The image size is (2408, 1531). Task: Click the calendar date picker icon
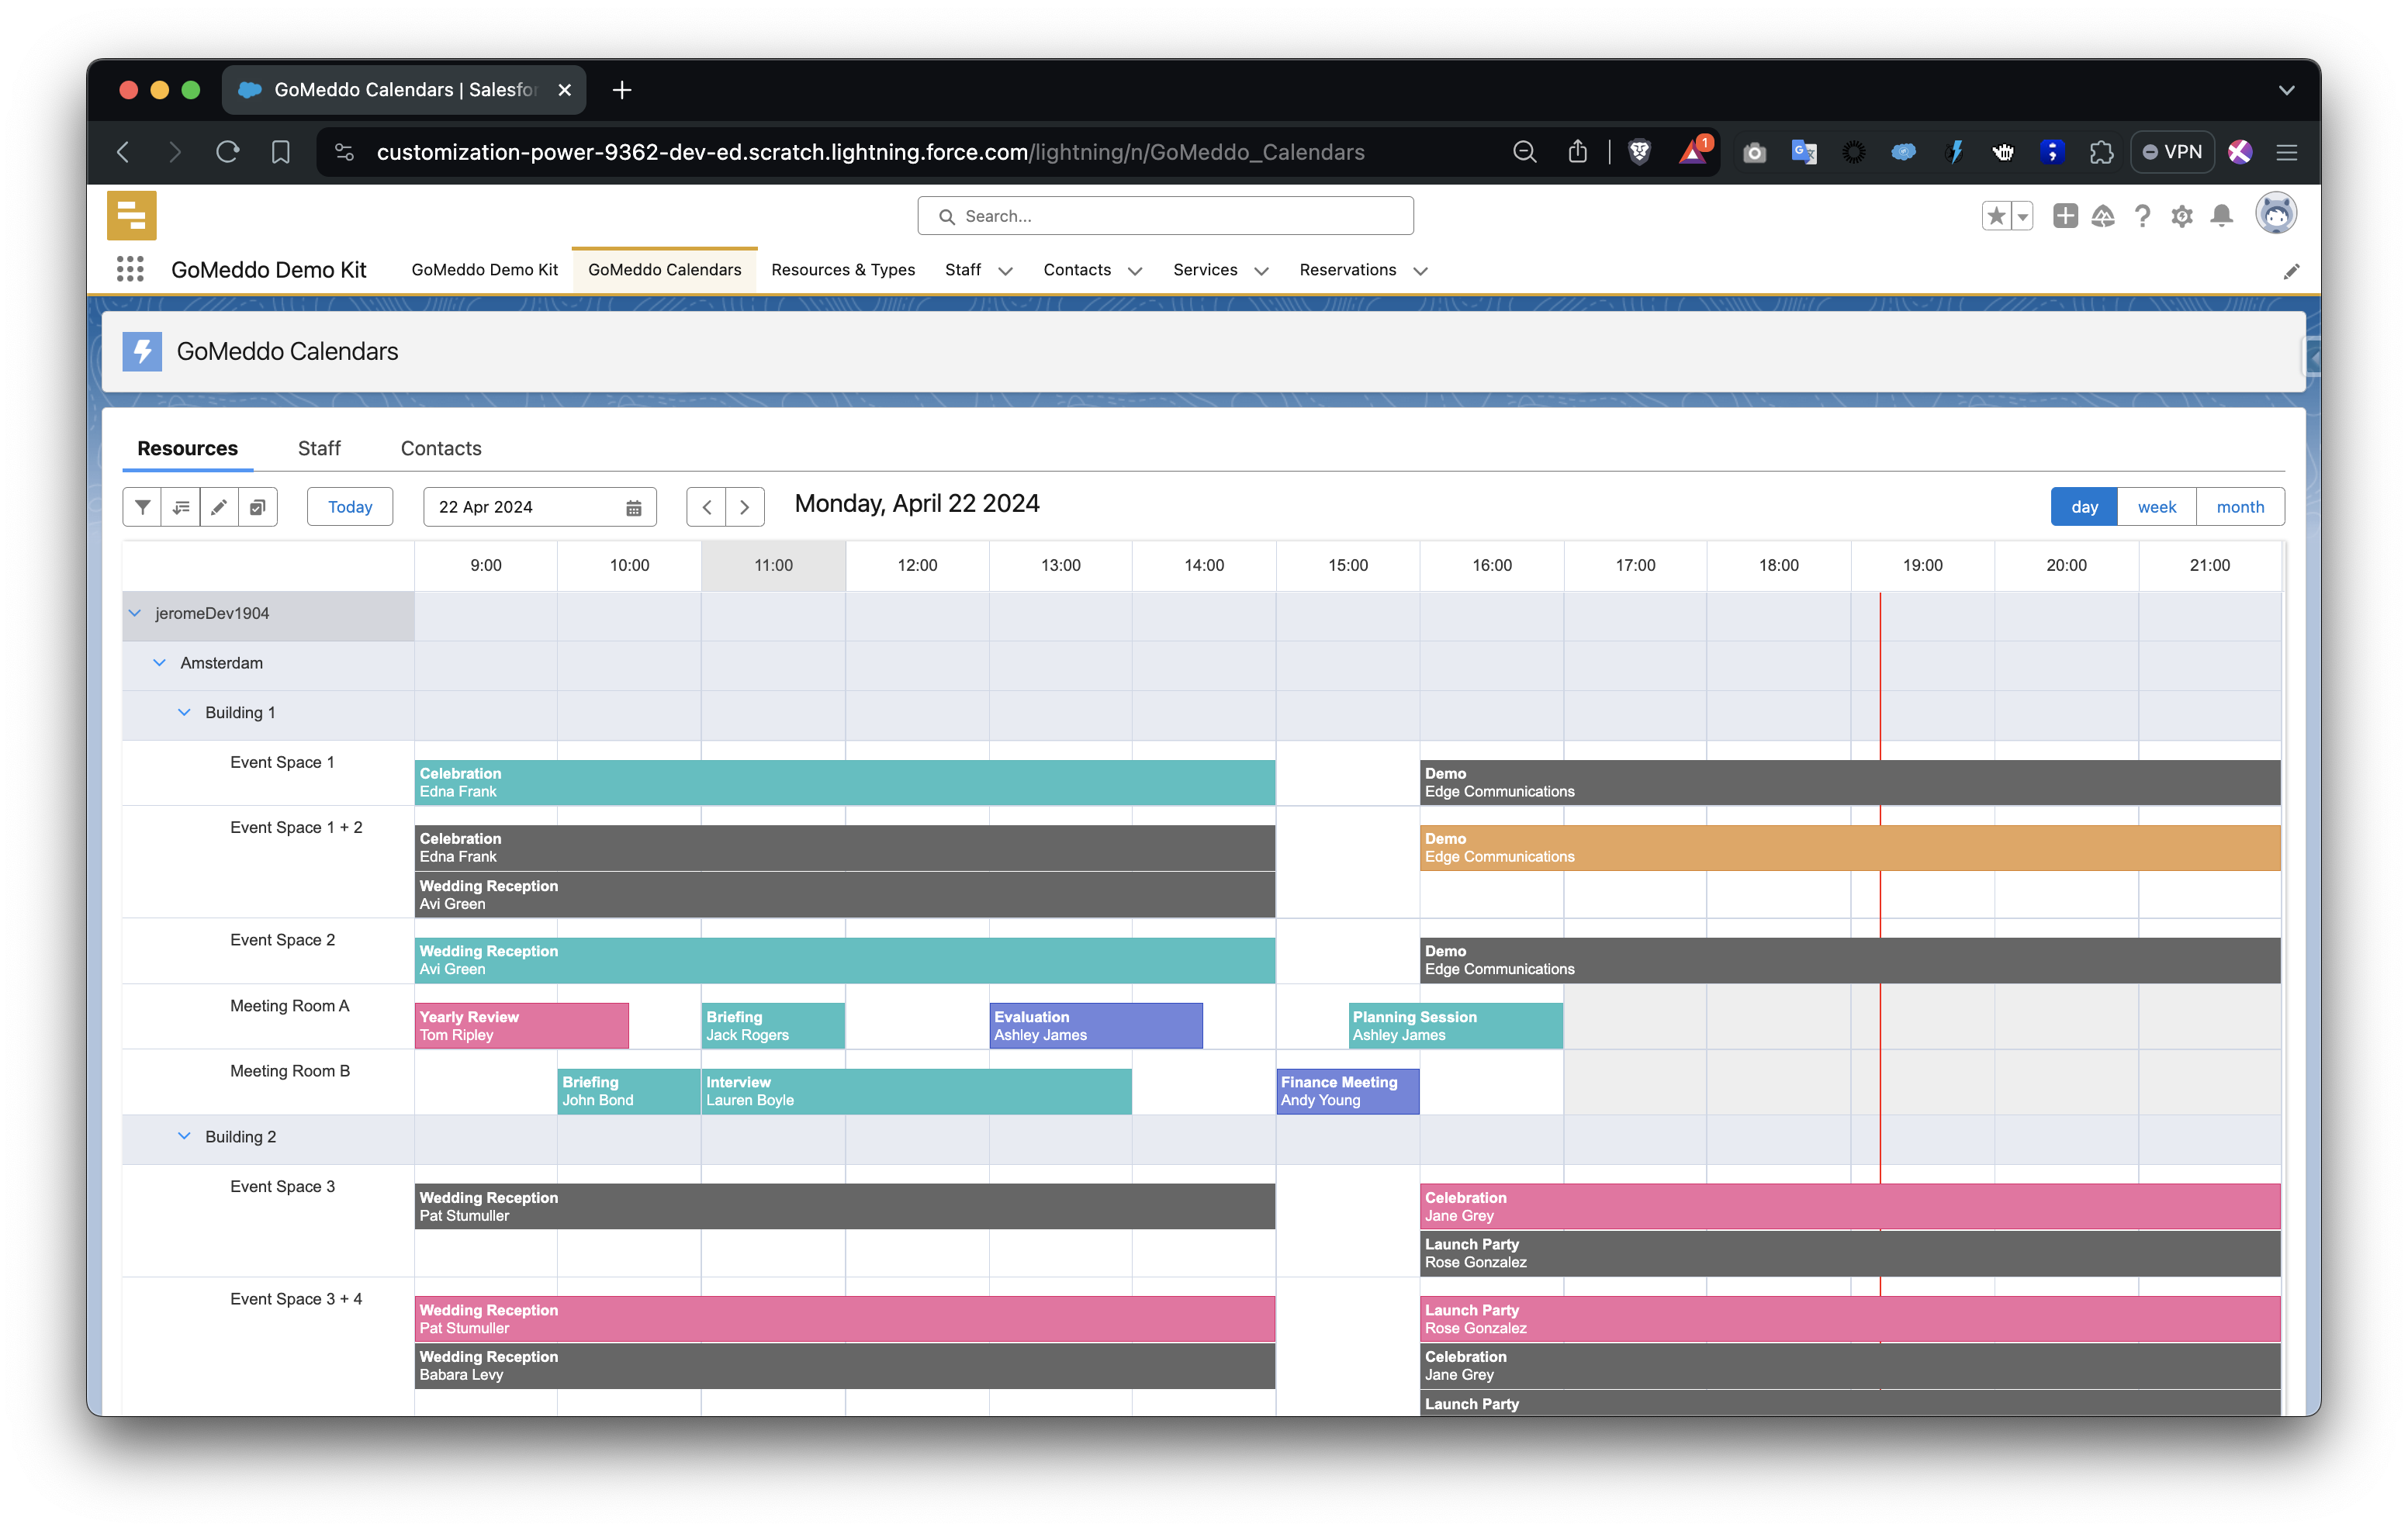pos(635,506)
